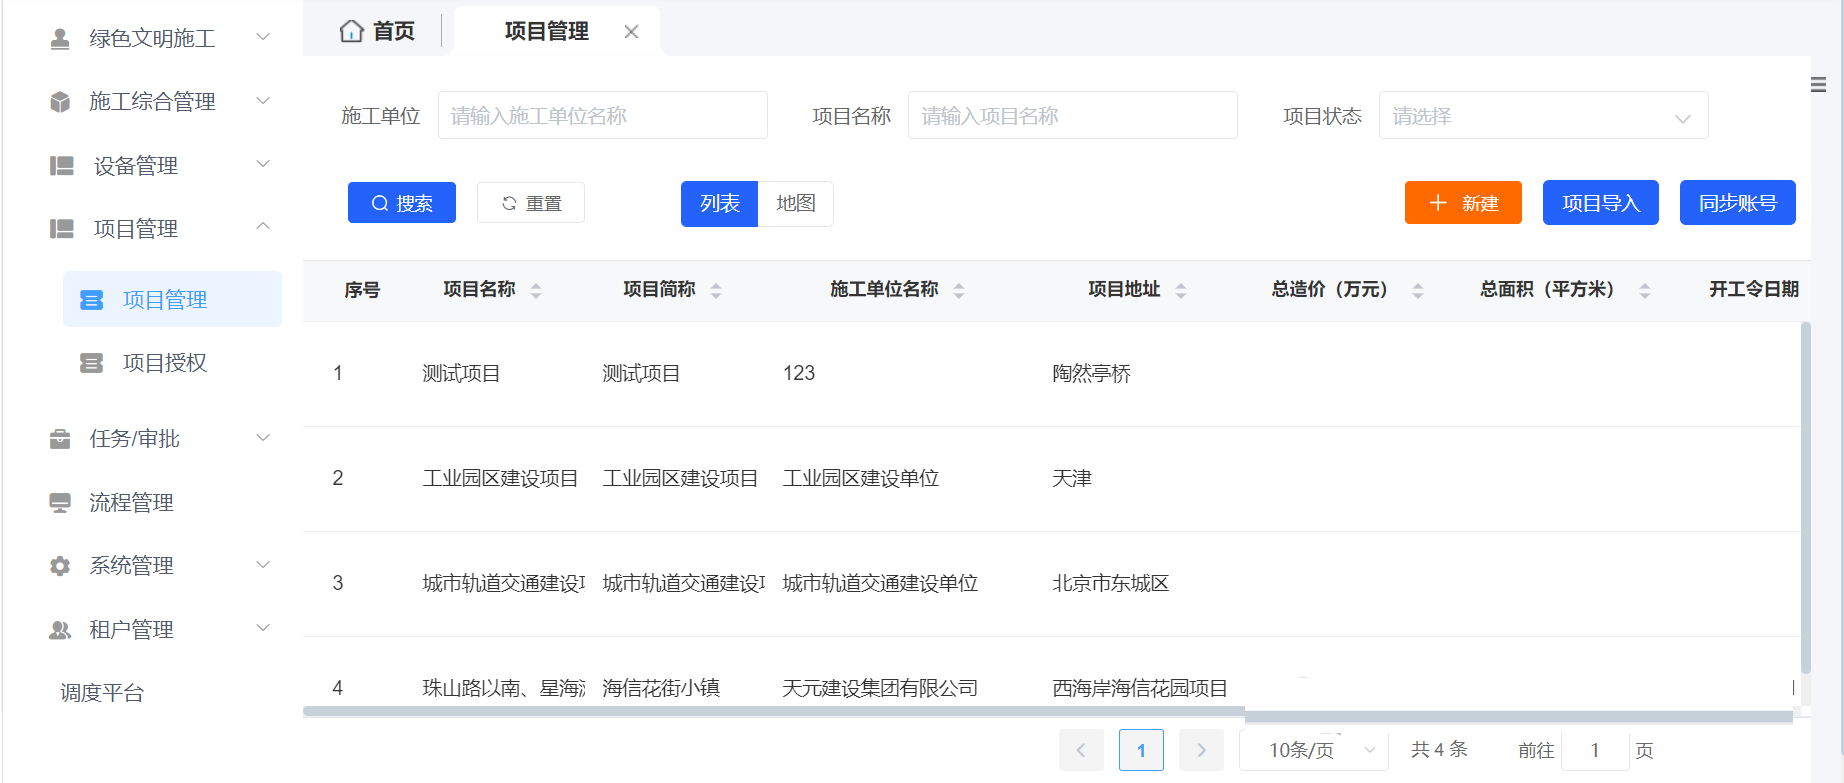1844x783 pixels.
Task: Click the hamburger menu icon at right edge
Action: click(1818, 85)
